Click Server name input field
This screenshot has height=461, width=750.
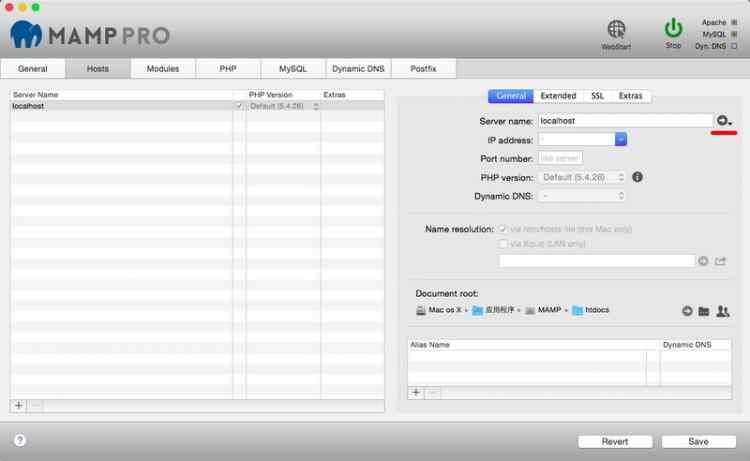click(625, 121)
